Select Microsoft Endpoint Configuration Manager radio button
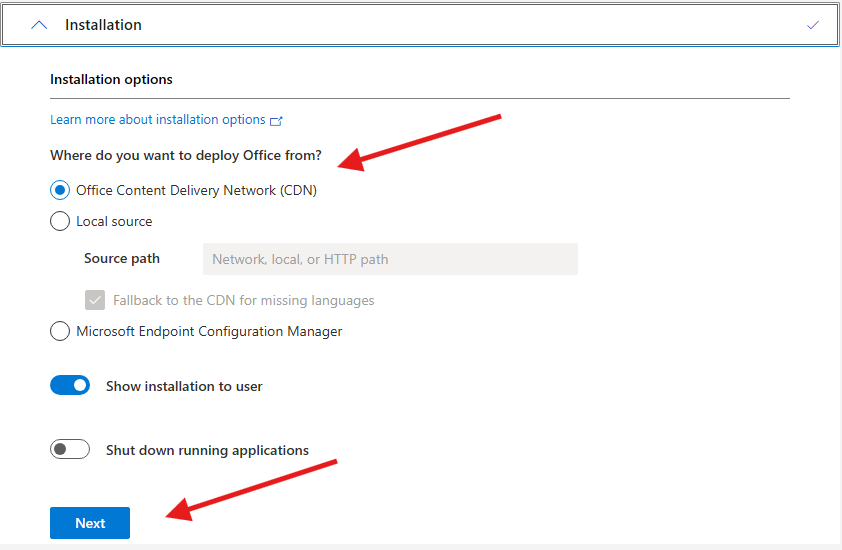The height and width of the screenshot is (550, 842). (60, 331)
